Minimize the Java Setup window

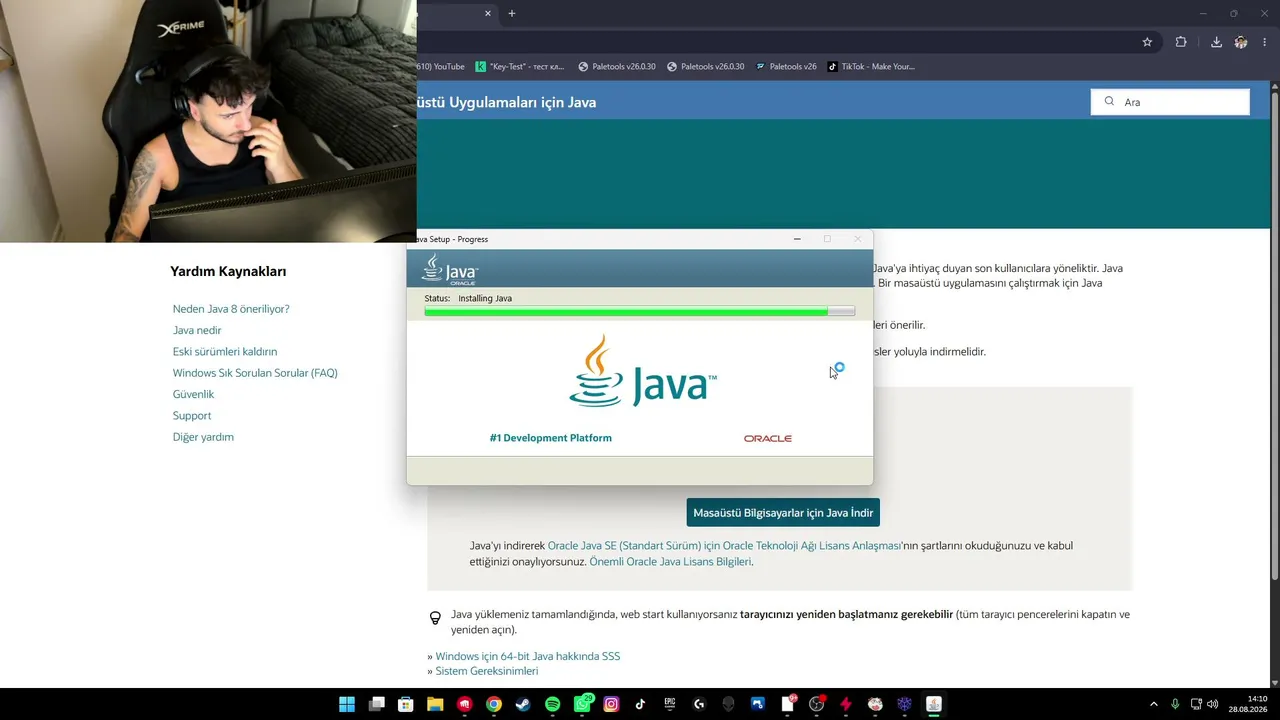pos(797,239)
